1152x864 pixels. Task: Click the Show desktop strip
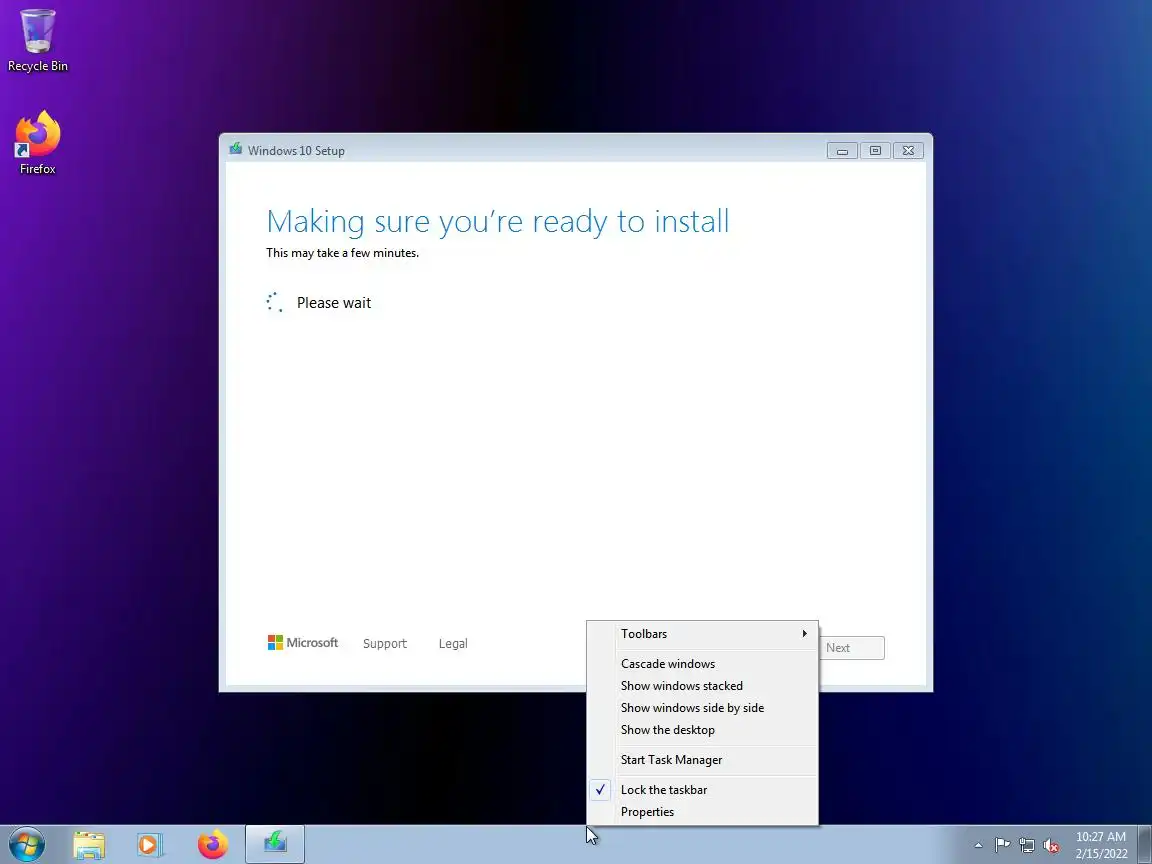1144,844
